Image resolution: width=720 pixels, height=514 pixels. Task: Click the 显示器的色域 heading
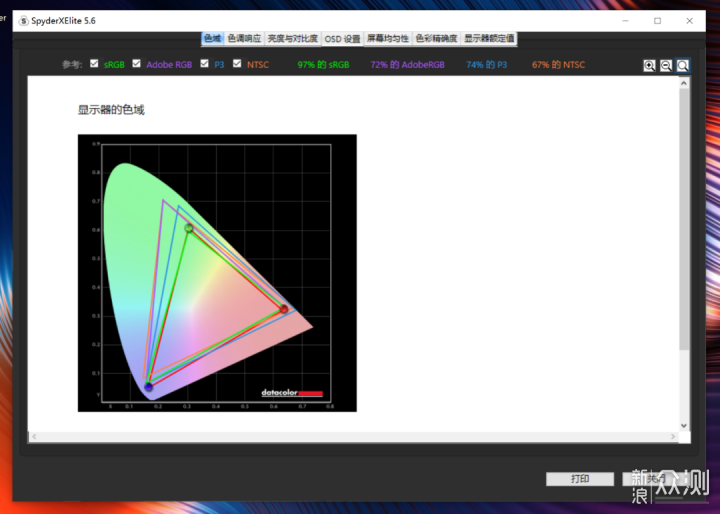[x=111, y=110]
